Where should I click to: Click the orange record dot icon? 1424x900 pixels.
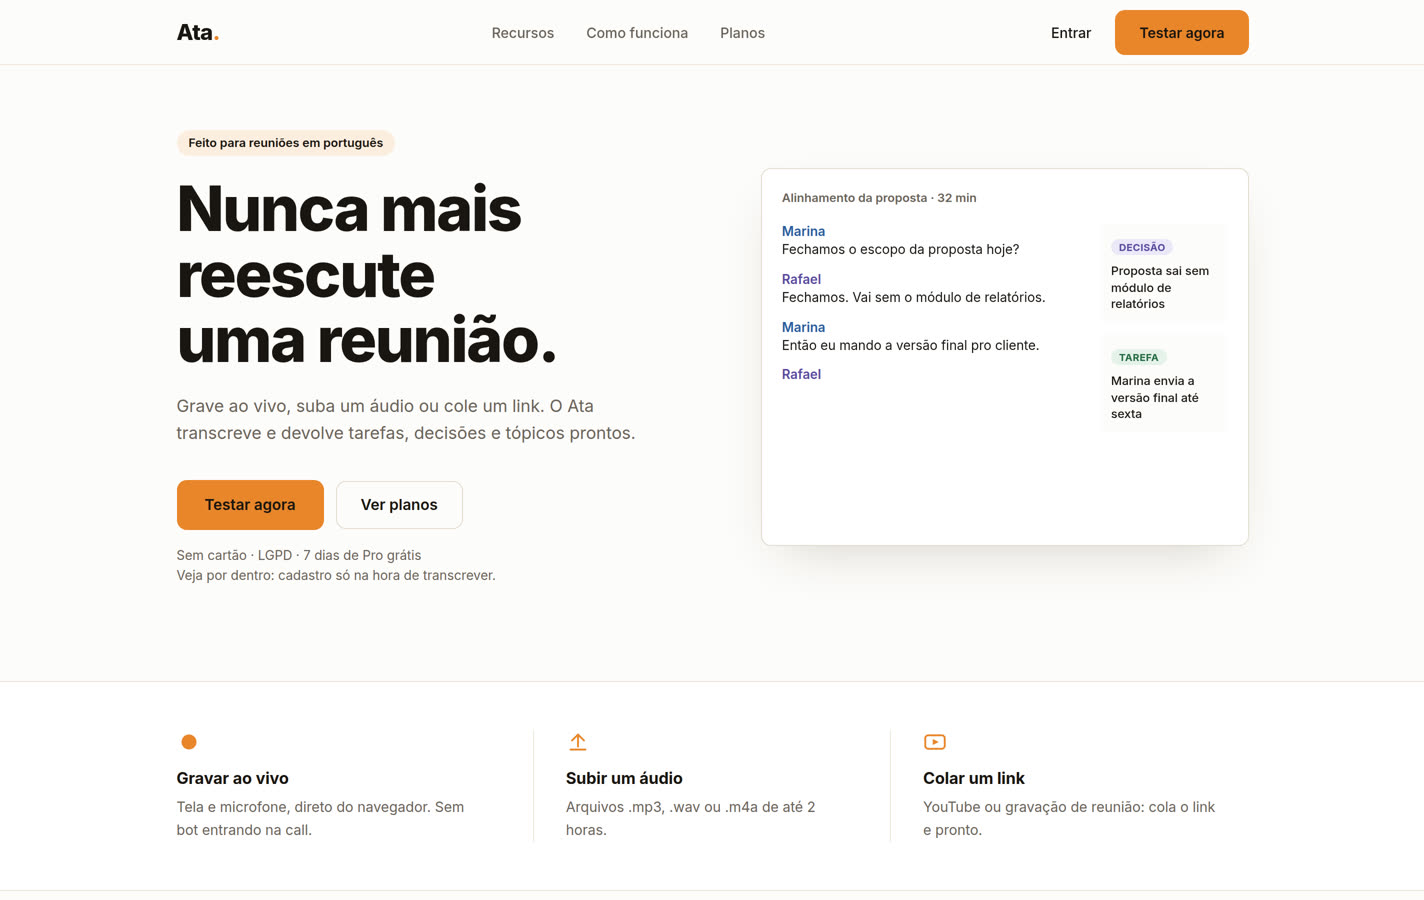pyautogui.click(x=189, y=742)
